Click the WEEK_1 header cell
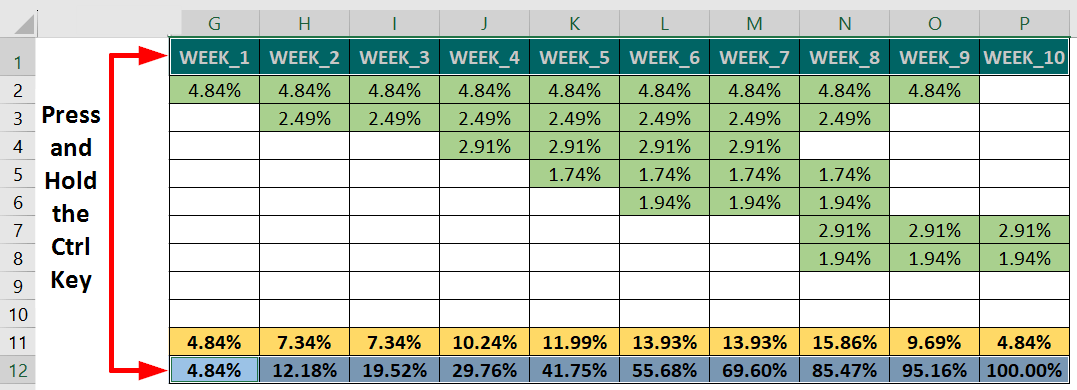Viewport: 1077px width, 390px height. (x=214, y=58)
